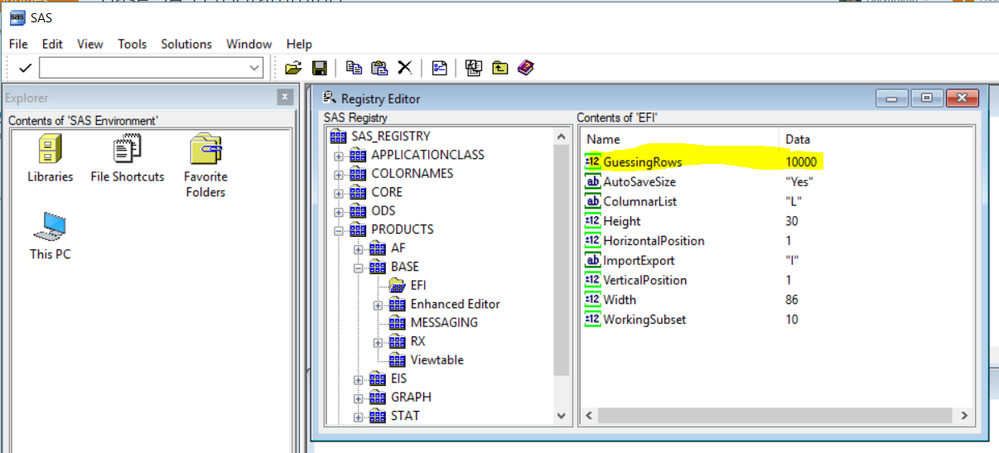Collapse the PRODUCTS registry node

(x=338, y=230)
